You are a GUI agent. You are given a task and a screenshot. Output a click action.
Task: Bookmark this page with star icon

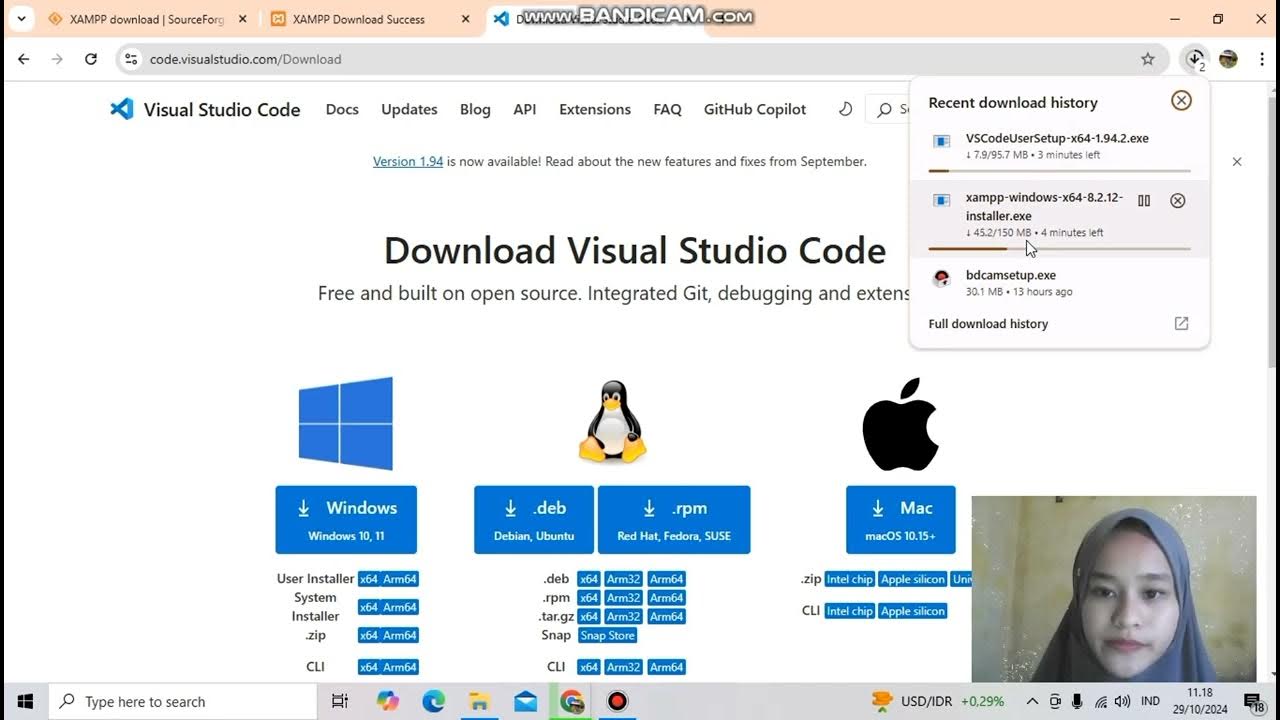point(1148,59)
